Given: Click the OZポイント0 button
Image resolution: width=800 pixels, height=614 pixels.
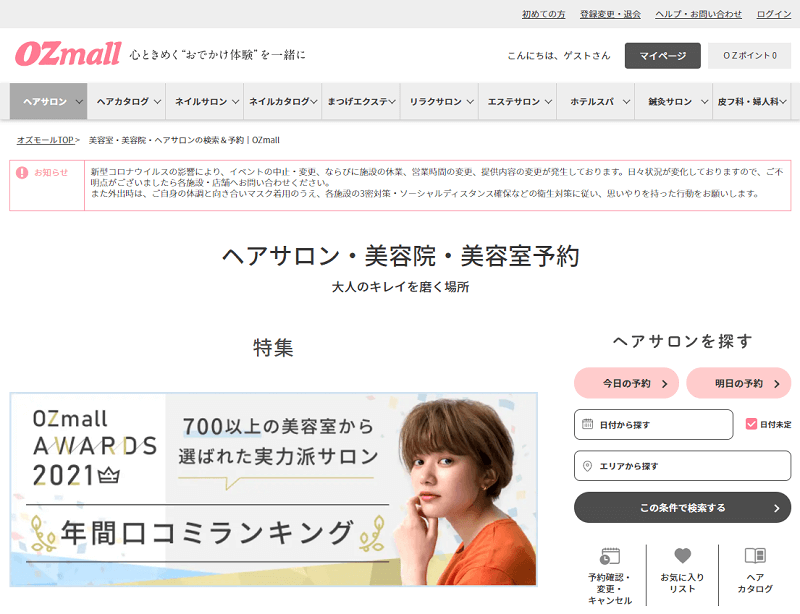Looking at the screenshot, I should coord(749,56).
